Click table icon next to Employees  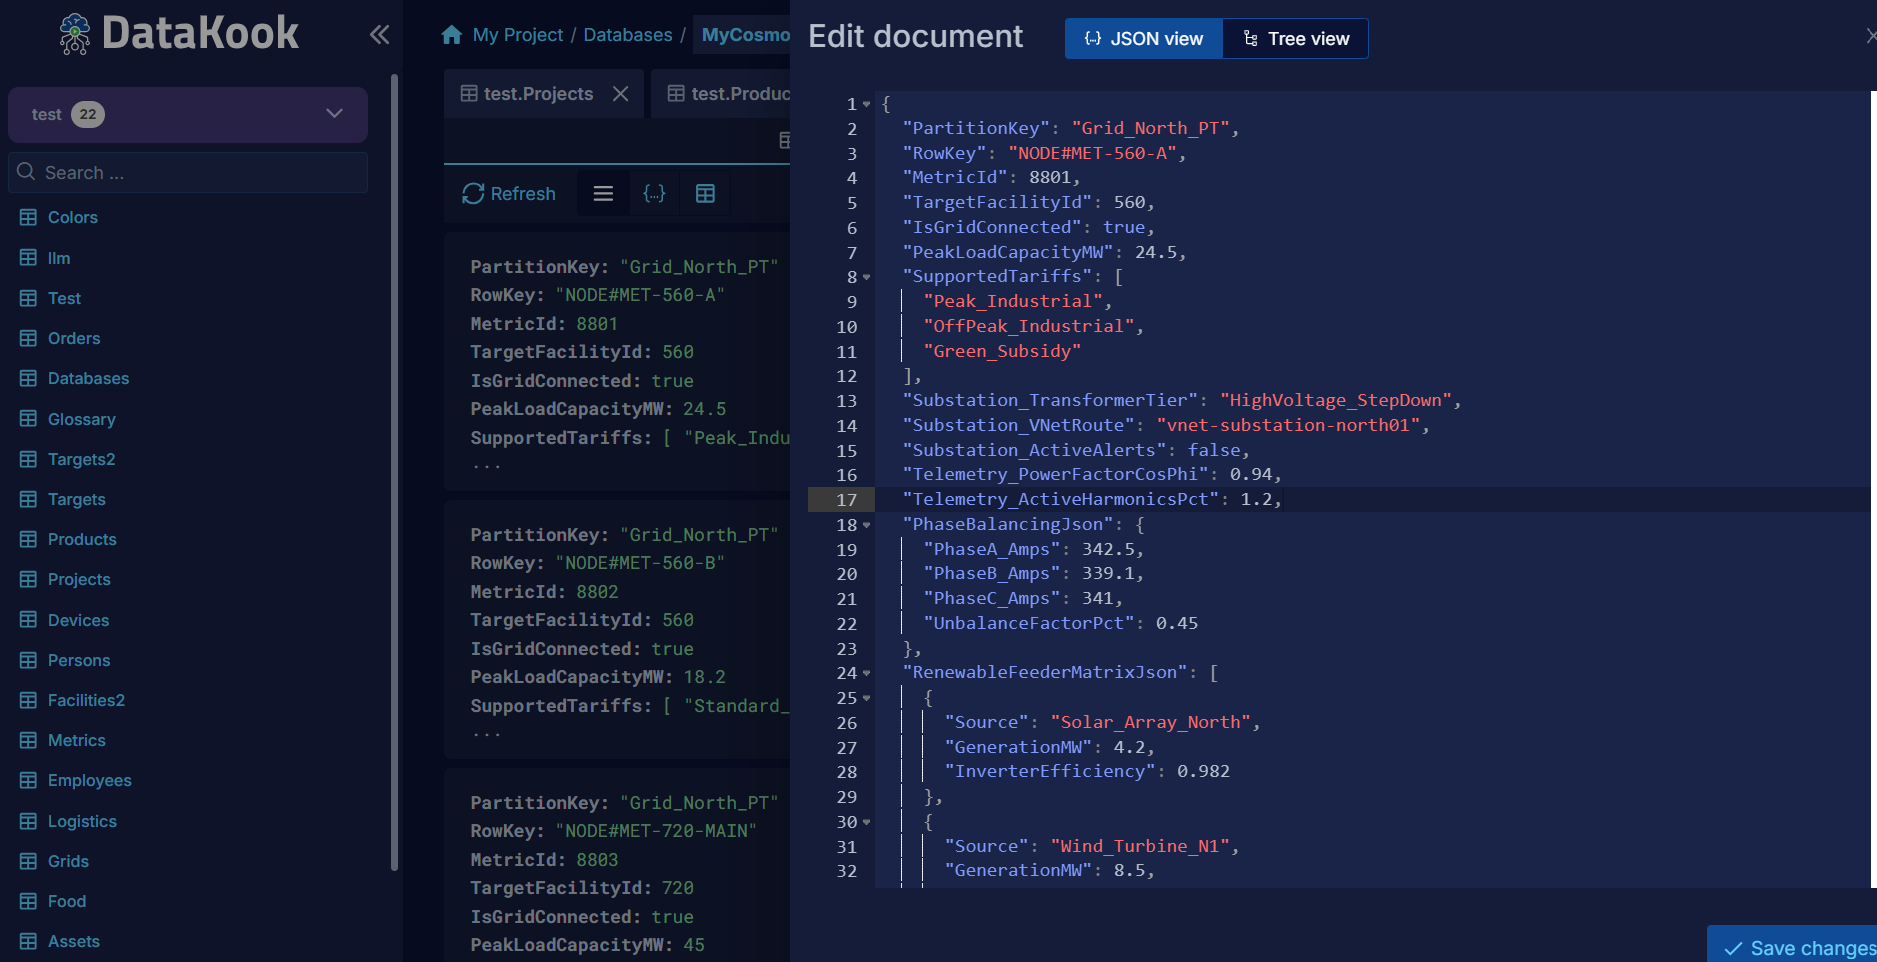[x=28, y=780]
